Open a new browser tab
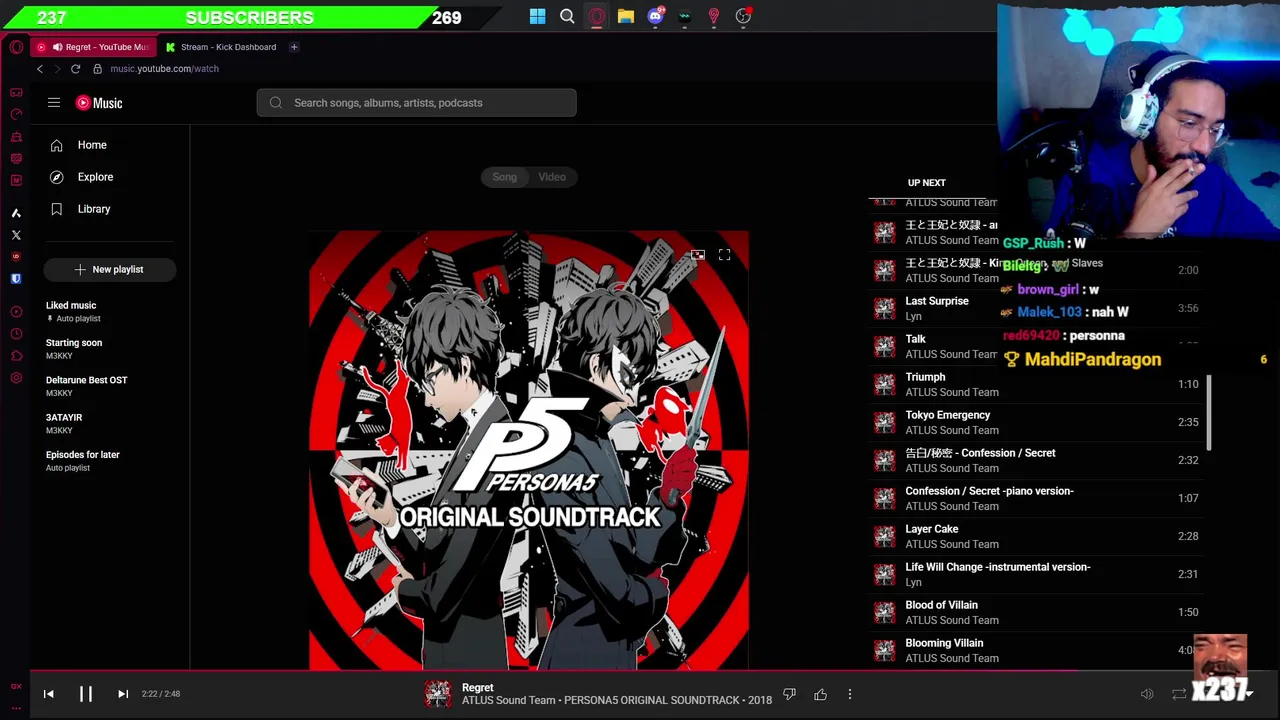Viewport: 1280px width, 720px height. tap(294, 47)
